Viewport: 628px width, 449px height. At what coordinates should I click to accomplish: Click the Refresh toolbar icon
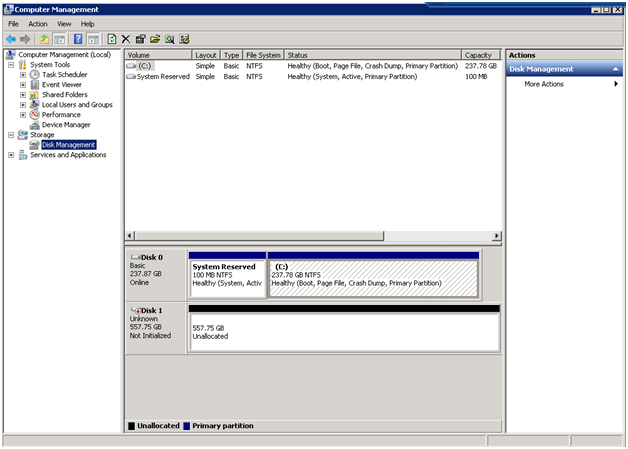point(111,39)
